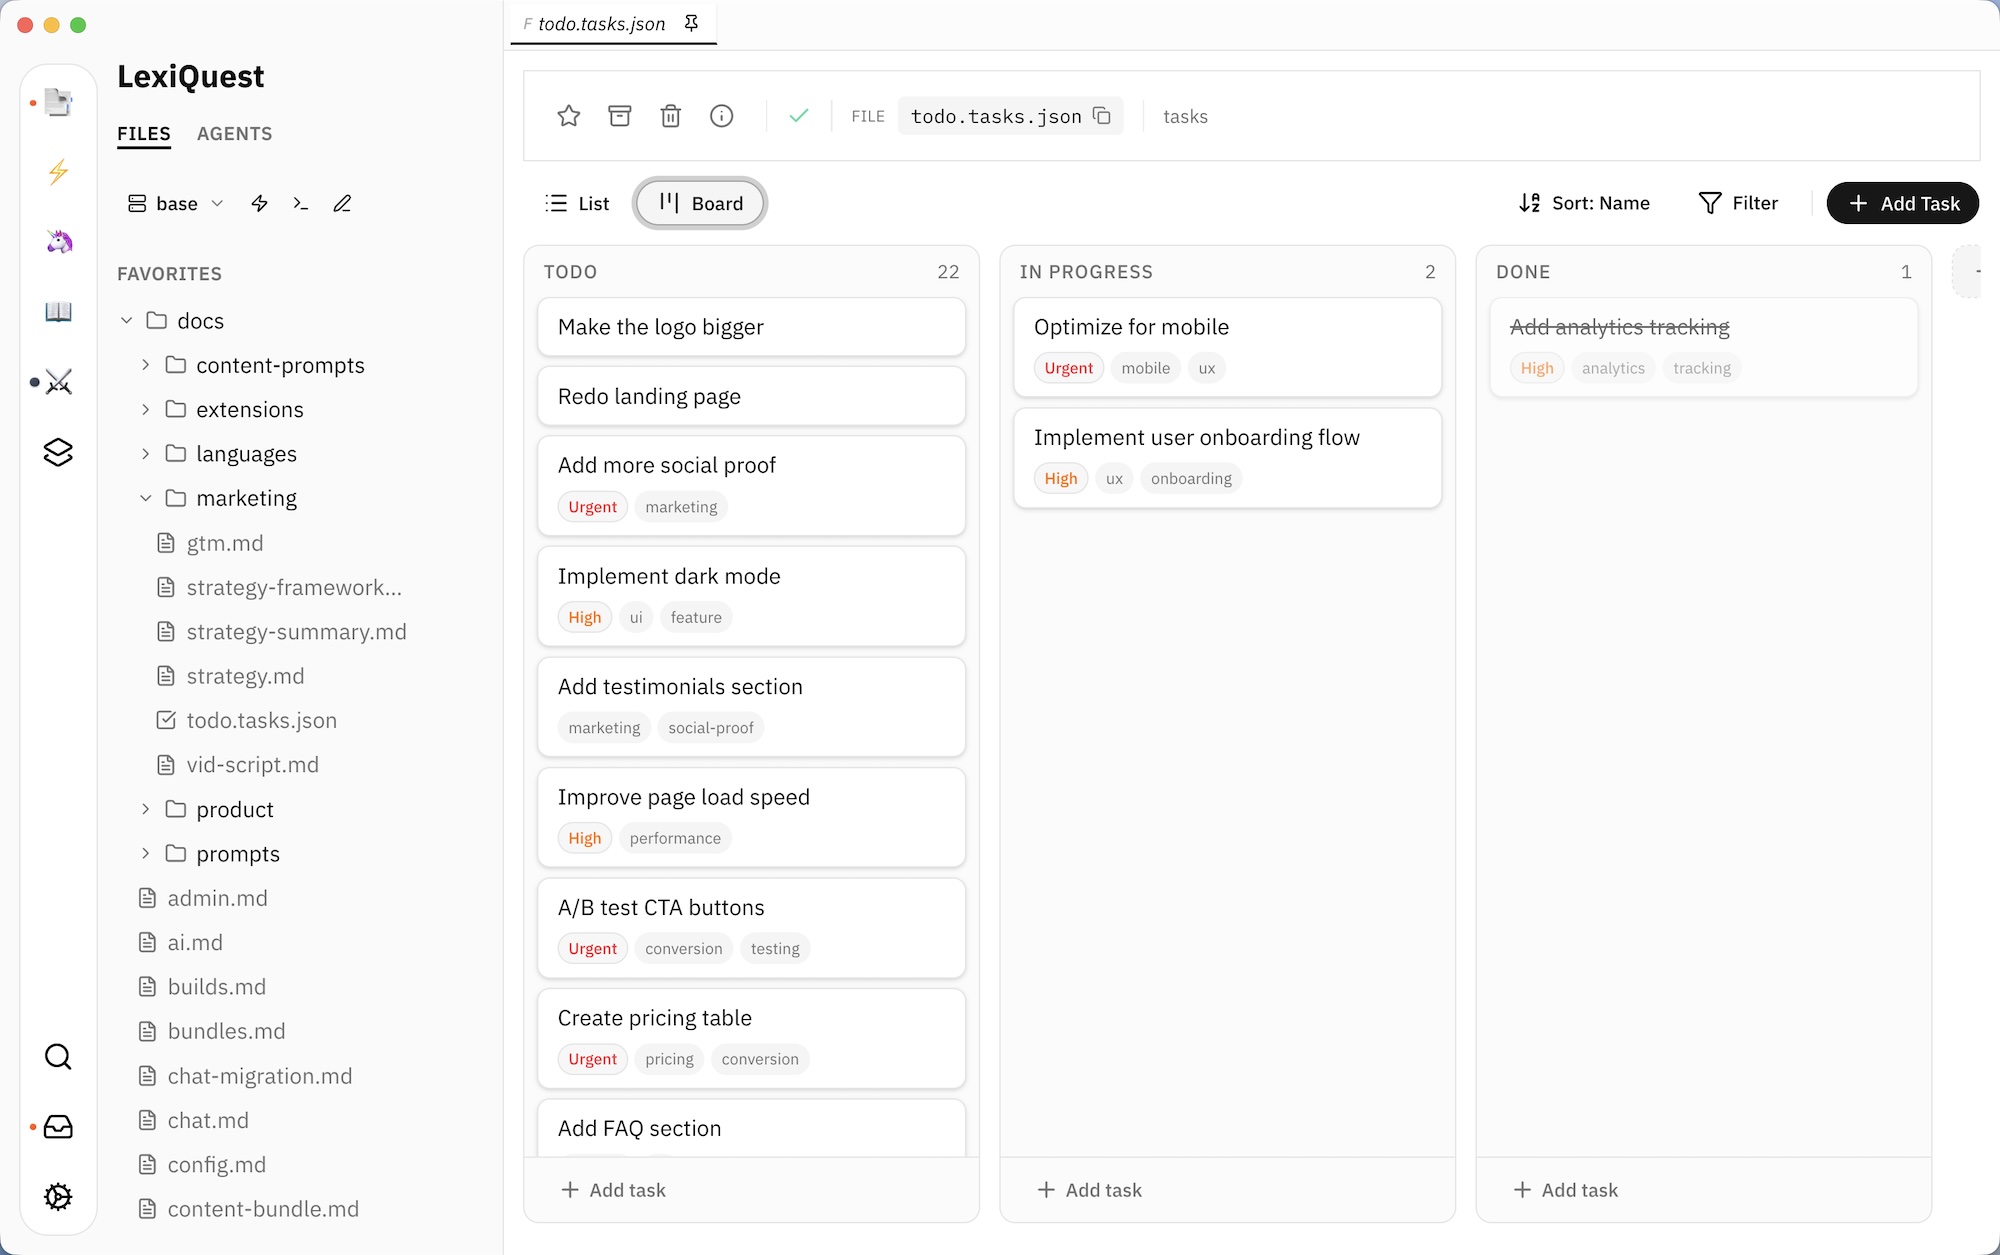Click the crossed swords sidebar icon
The height and width of the screenshot is (1255, 2000).
(58, 381)
